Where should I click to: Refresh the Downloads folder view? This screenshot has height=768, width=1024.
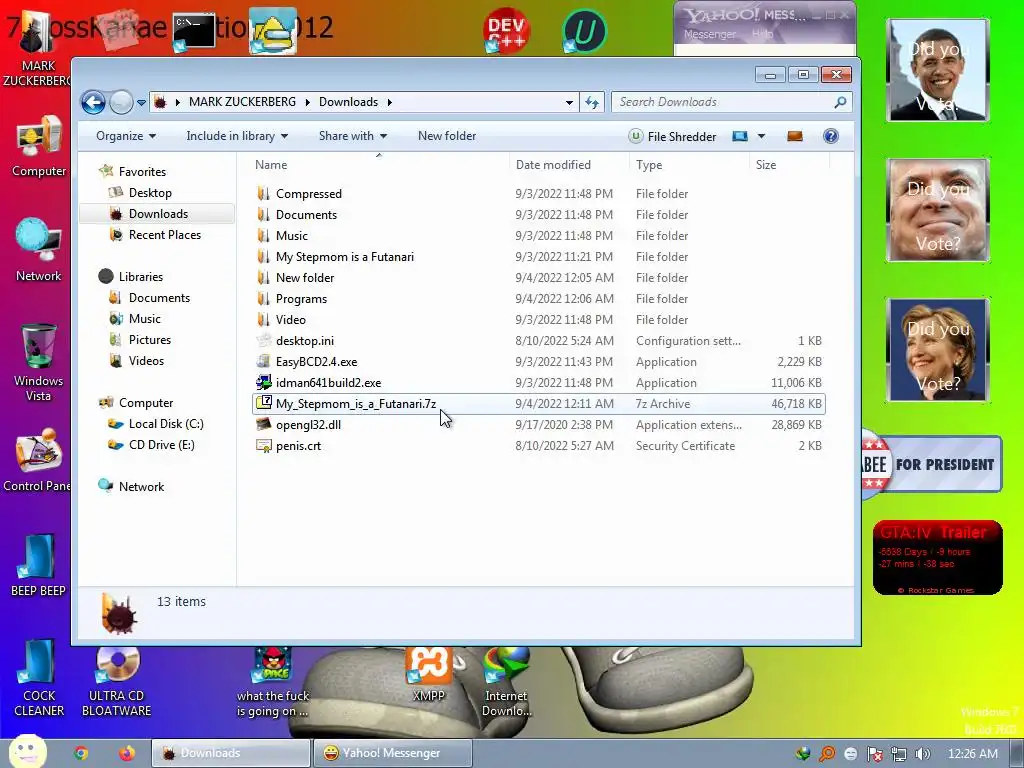[x=592, y=102]
